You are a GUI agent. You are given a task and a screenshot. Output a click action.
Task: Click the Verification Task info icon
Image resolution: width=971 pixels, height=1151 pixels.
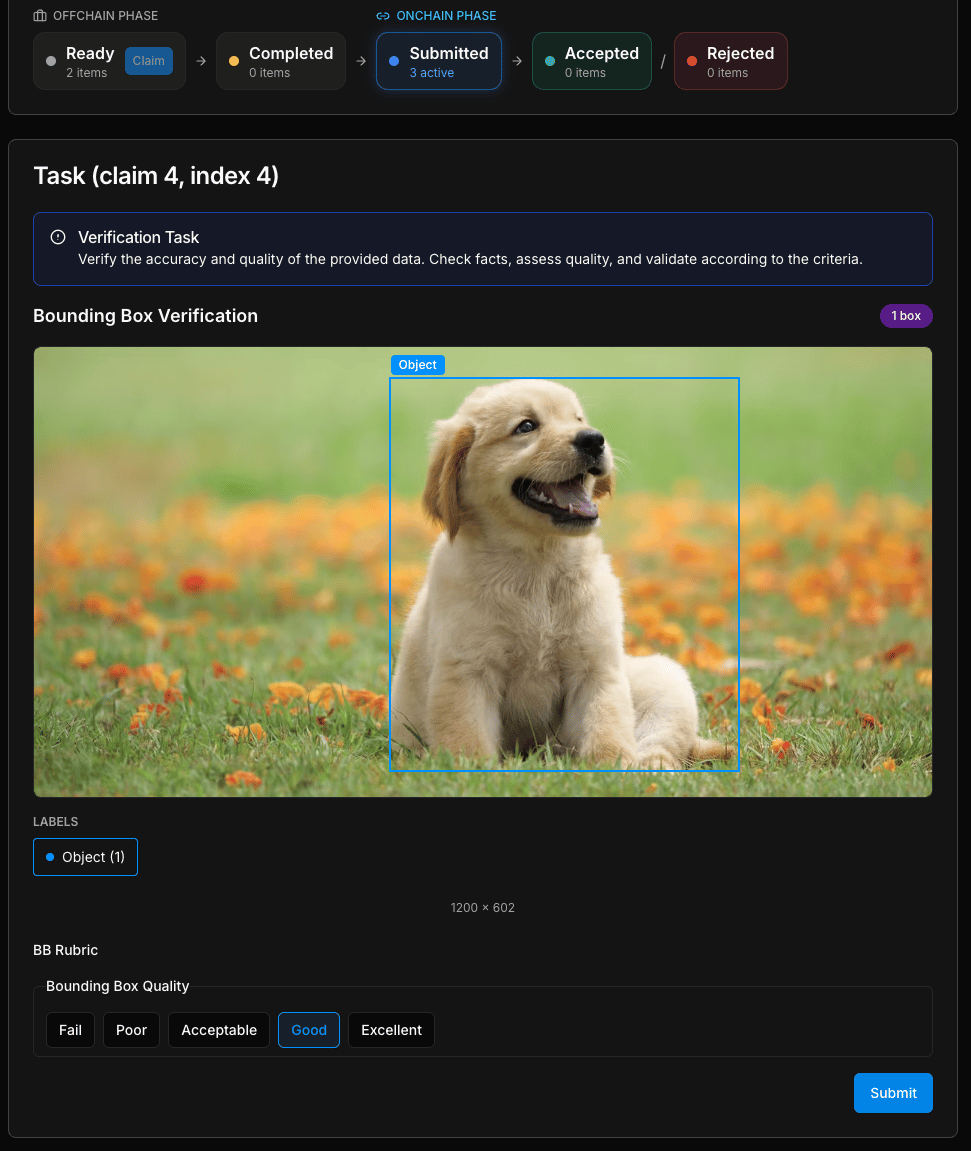click(58, 237)
